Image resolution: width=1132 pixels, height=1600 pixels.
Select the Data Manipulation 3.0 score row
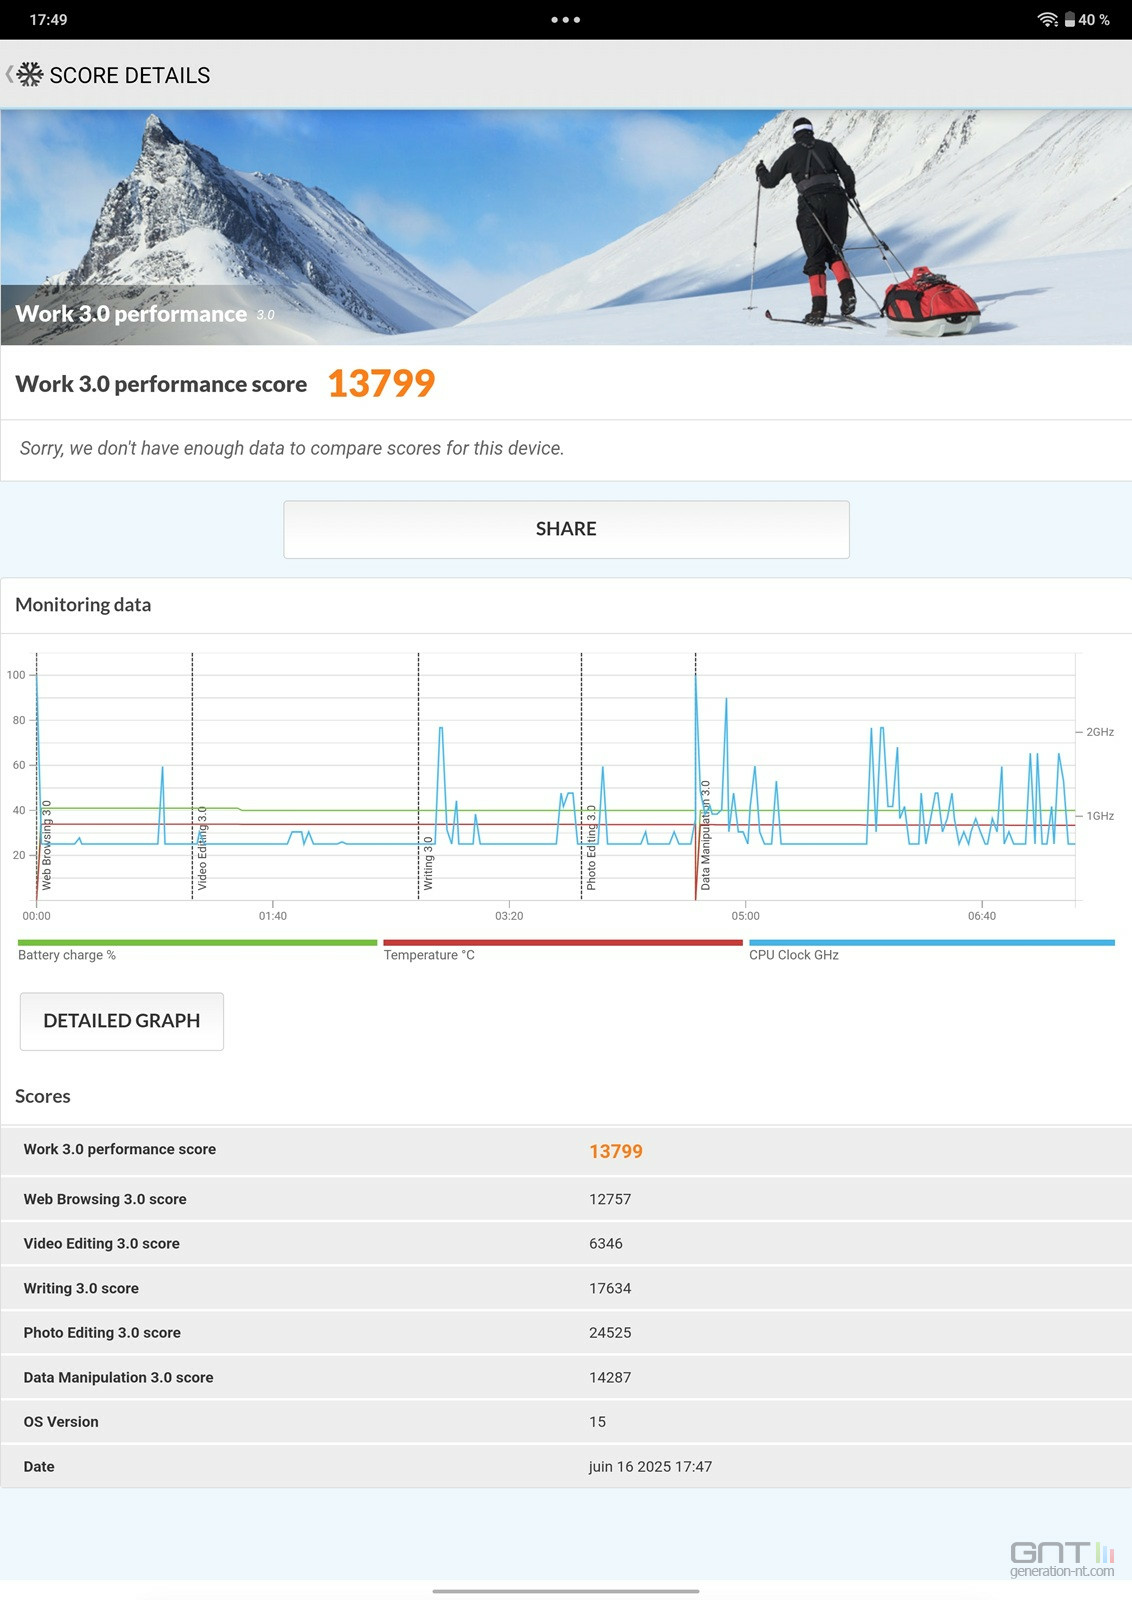(566, 1377)
